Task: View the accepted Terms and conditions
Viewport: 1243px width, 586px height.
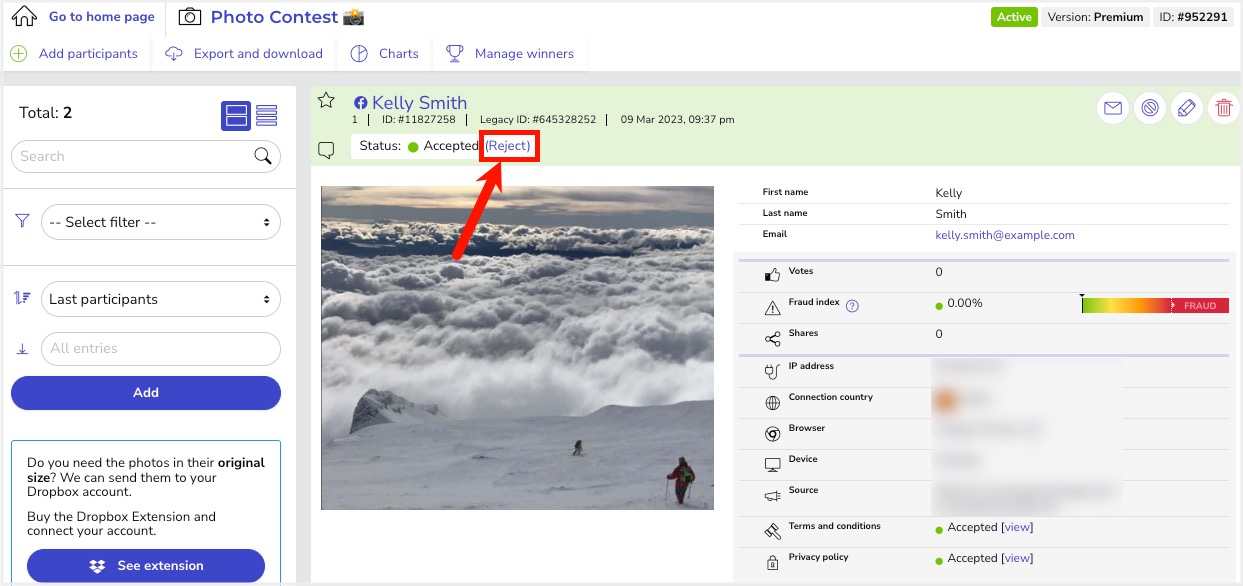Action: point(1017,527)
